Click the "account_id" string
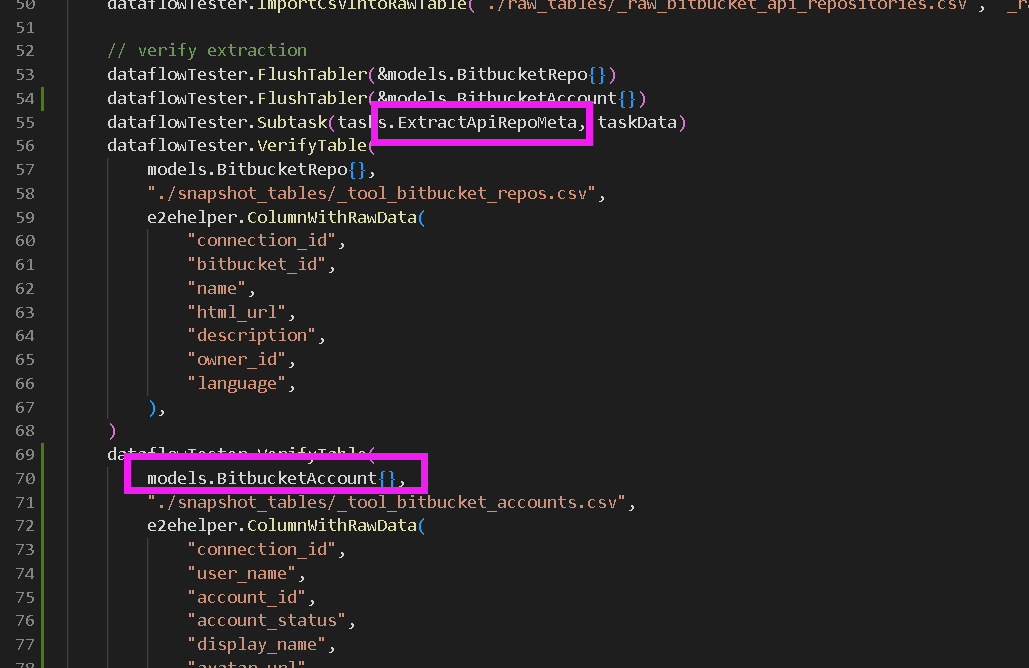Image resolution: width=1029 pixels, height=668 pixels. (246, 598)
